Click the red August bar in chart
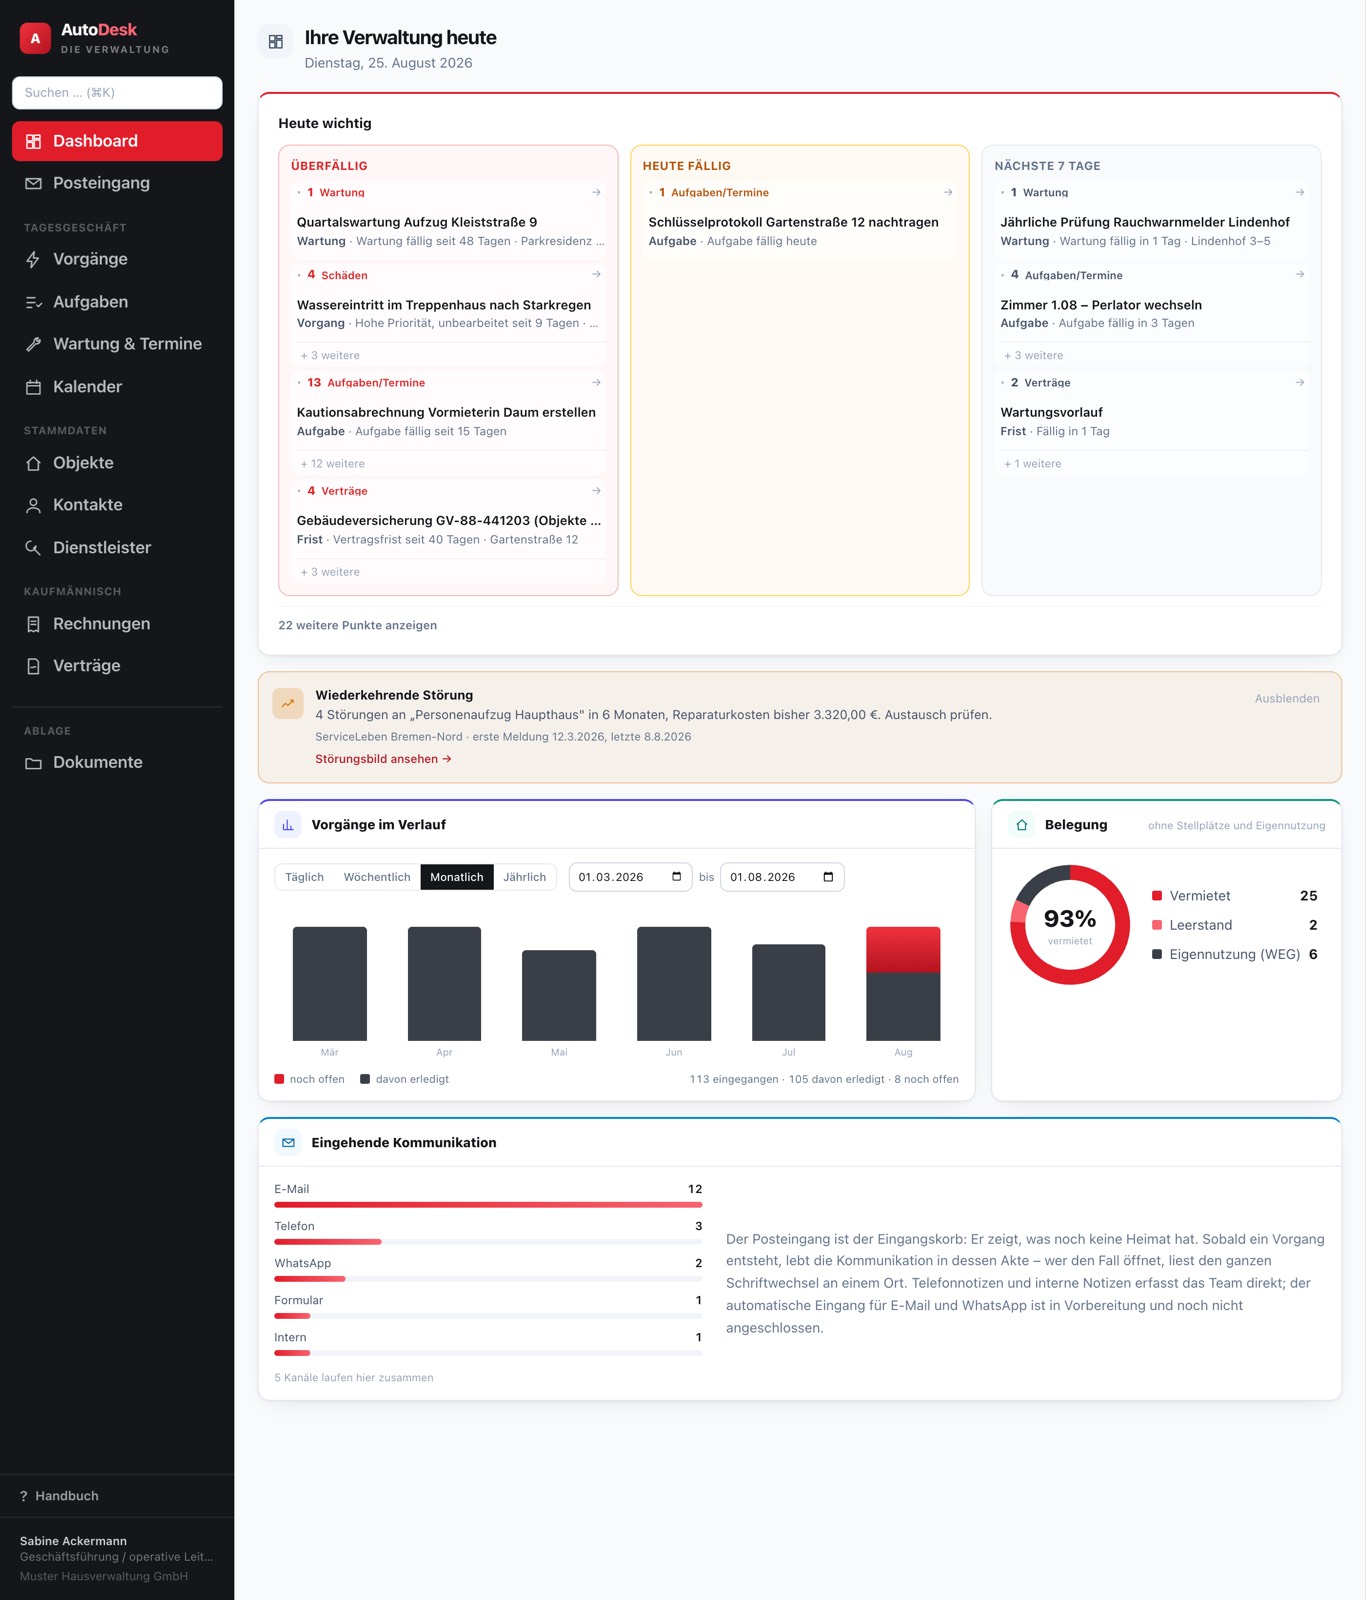 [x=903, y=950]
